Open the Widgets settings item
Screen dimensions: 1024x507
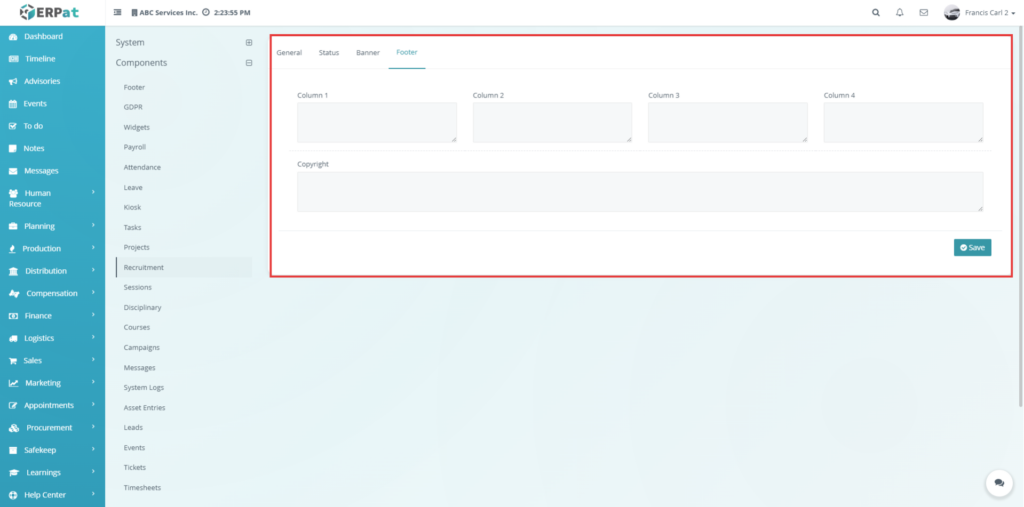[x=136, y=127]
